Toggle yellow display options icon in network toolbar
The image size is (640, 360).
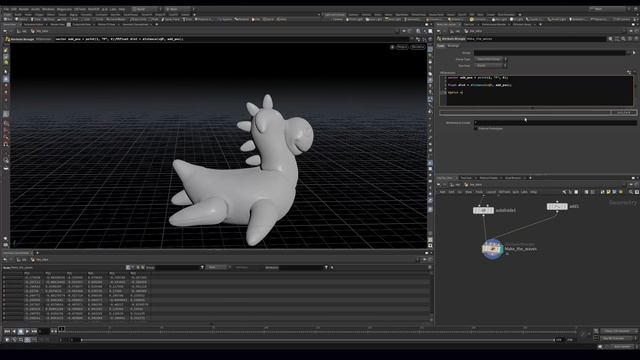[x=621, y=192]
